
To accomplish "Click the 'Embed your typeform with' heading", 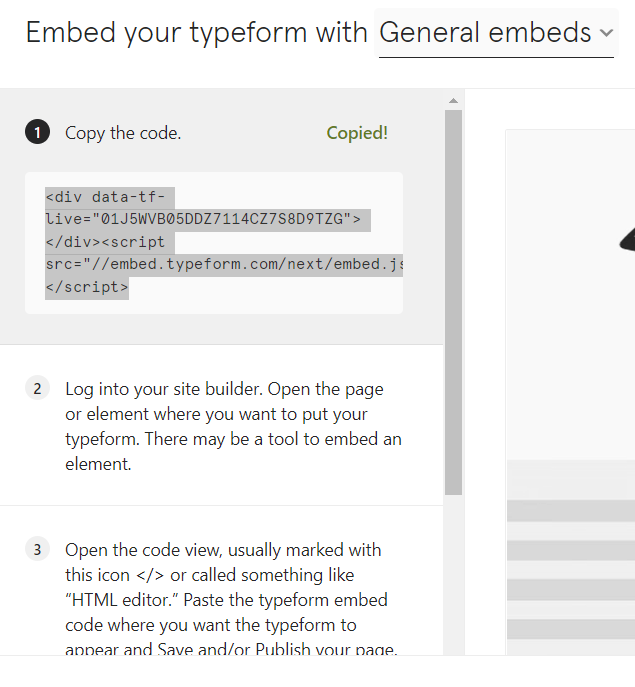I will coord(196,33).
